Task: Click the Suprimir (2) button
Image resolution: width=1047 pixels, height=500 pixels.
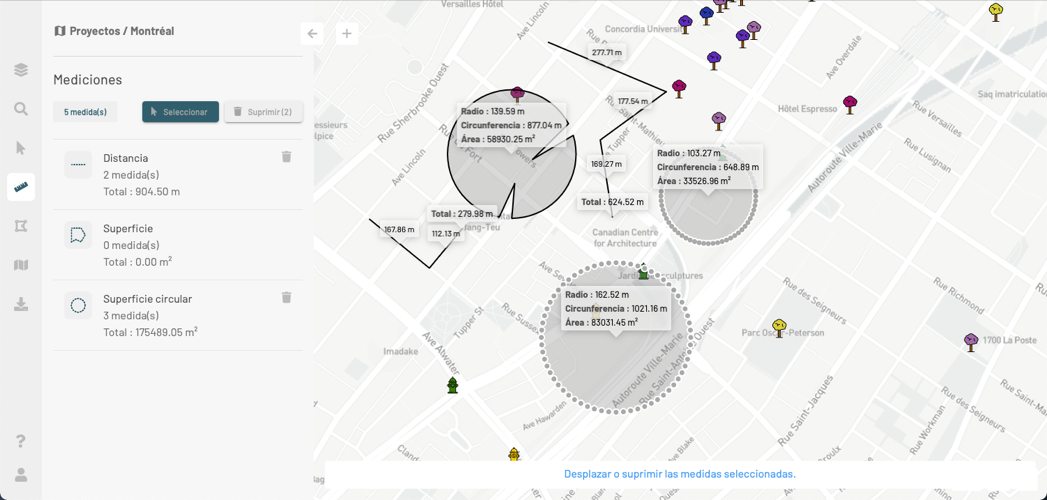Action: pos(263,112)
